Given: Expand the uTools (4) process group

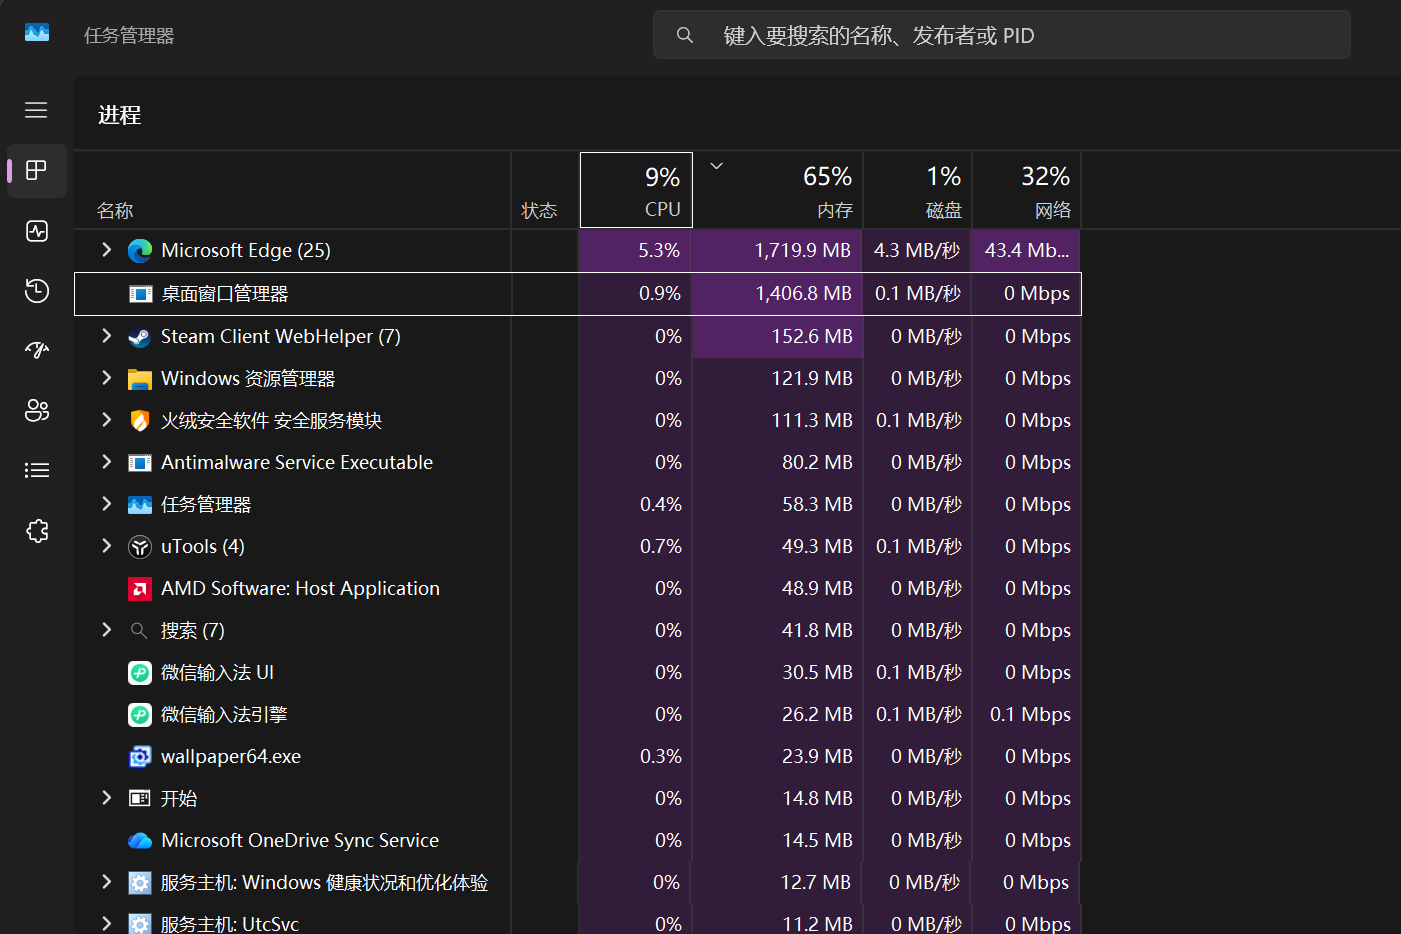Looking at the screenshot, I should coord(107,546).
